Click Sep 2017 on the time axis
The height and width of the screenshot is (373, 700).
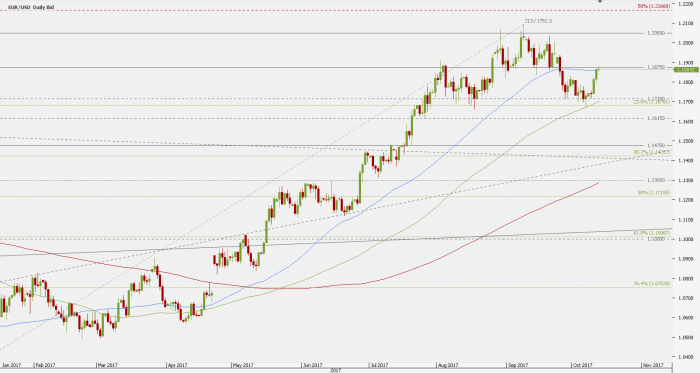pos(518,365)
